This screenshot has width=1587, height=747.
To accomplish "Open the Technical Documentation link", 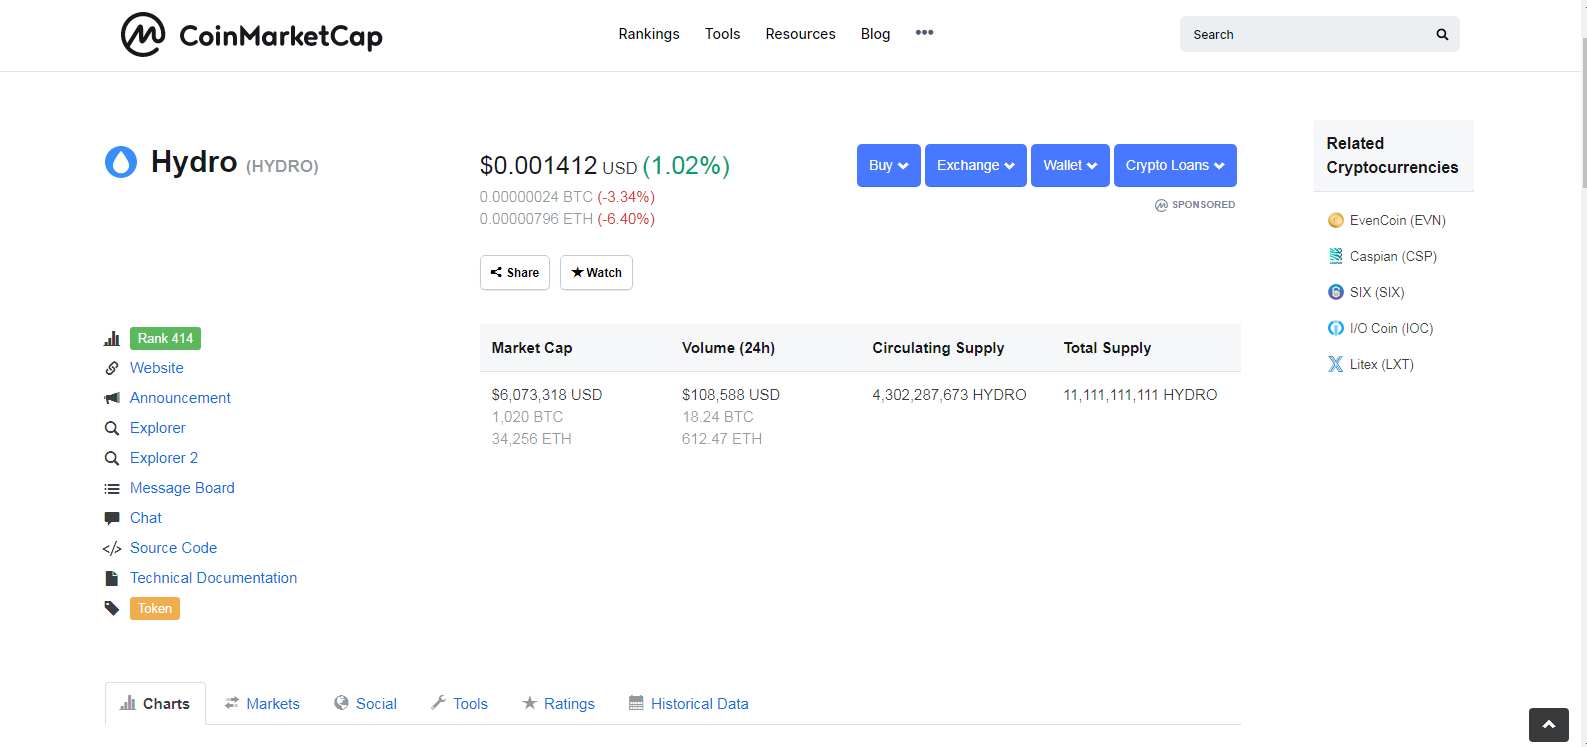I will 213,578.
